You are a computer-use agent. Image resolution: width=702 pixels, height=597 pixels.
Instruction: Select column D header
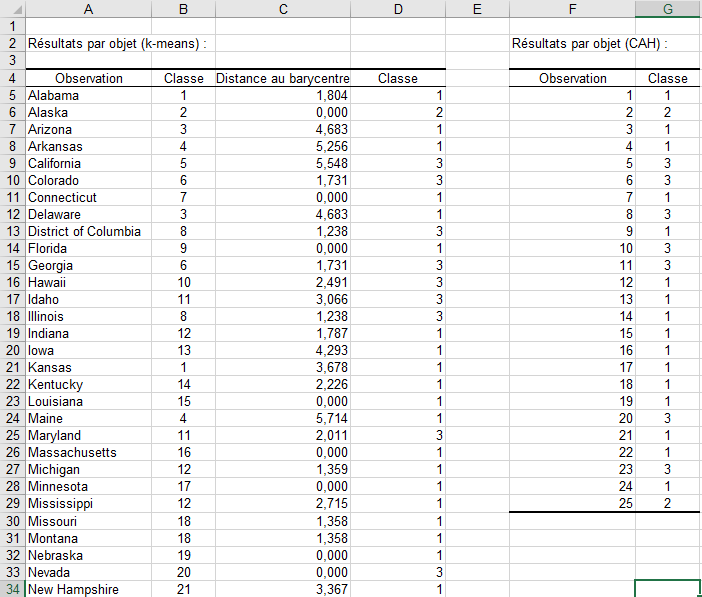tap(398, 9)
